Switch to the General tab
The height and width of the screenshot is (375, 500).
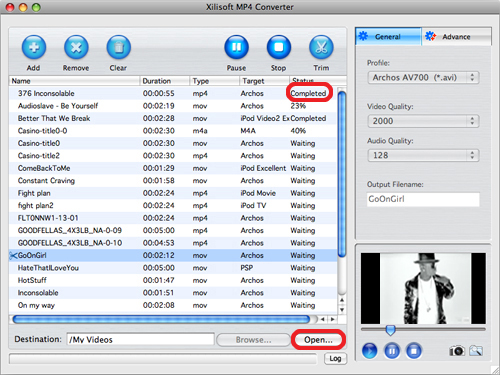[x=388, y=36]
